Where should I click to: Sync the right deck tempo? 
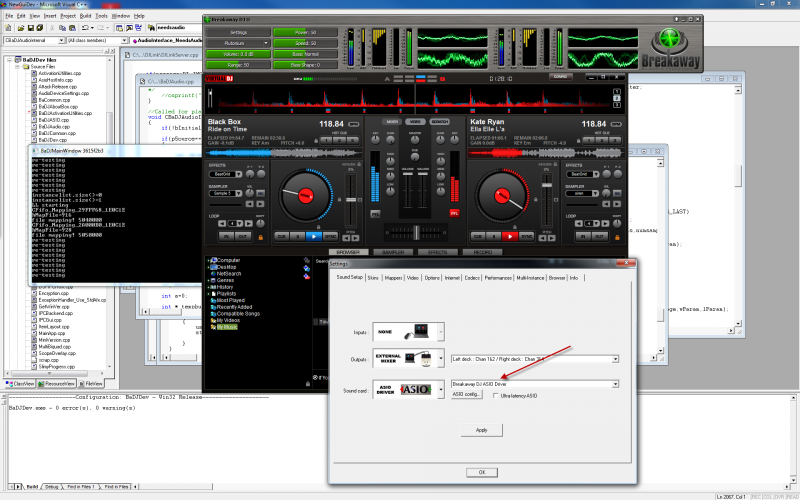point(527,236)
